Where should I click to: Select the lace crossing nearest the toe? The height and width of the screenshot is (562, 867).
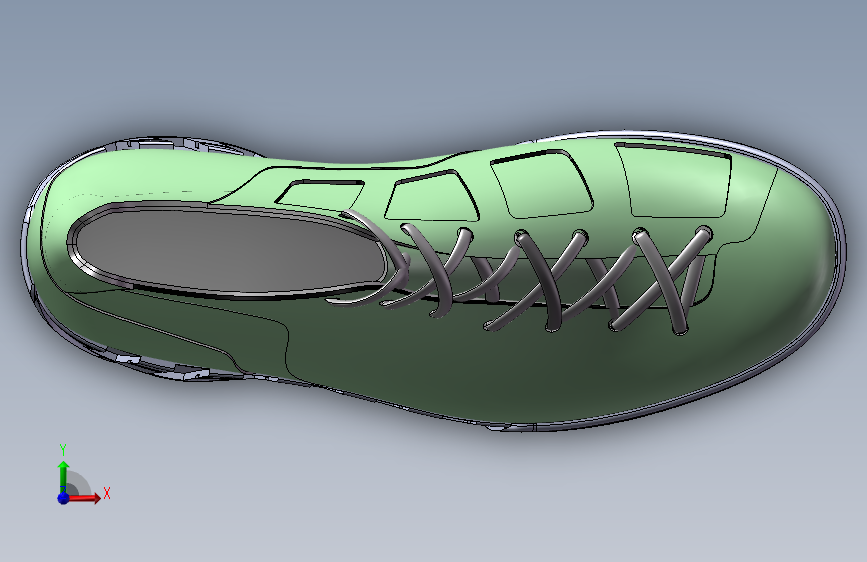[668, 280]
